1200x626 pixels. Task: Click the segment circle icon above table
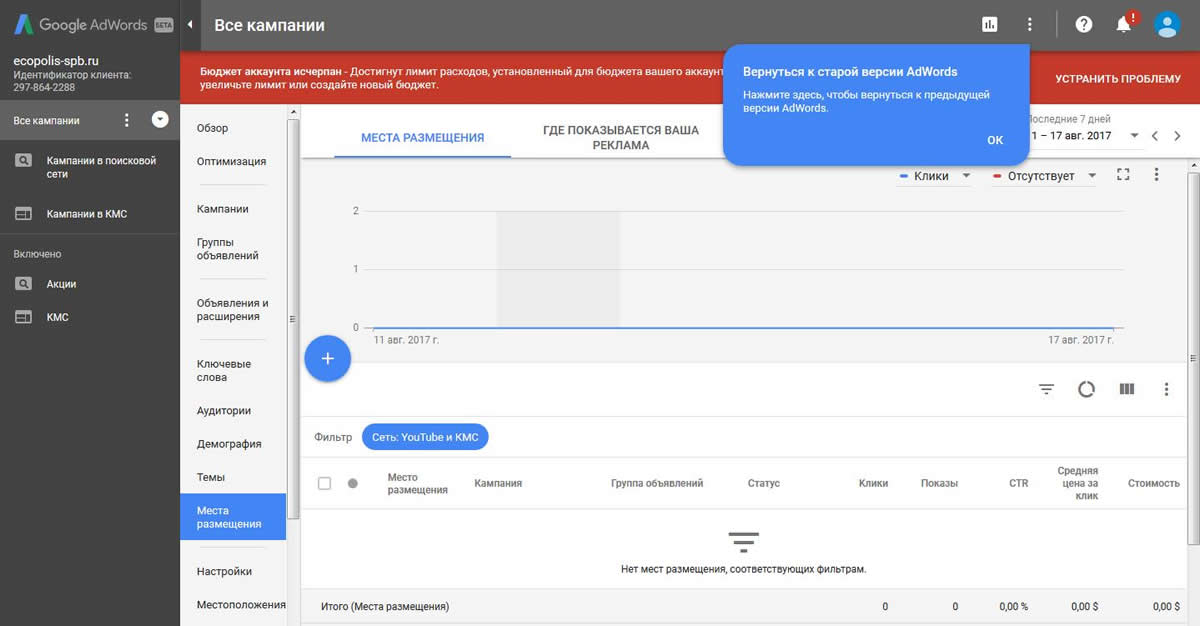(x=1087, y=389)
